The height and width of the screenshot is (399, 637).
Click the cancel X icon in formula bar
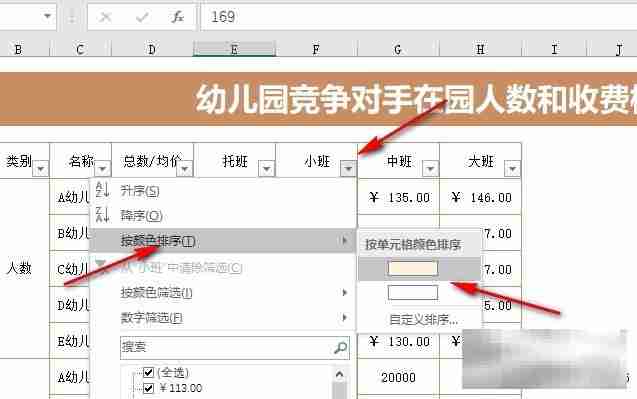click(106, 17)
